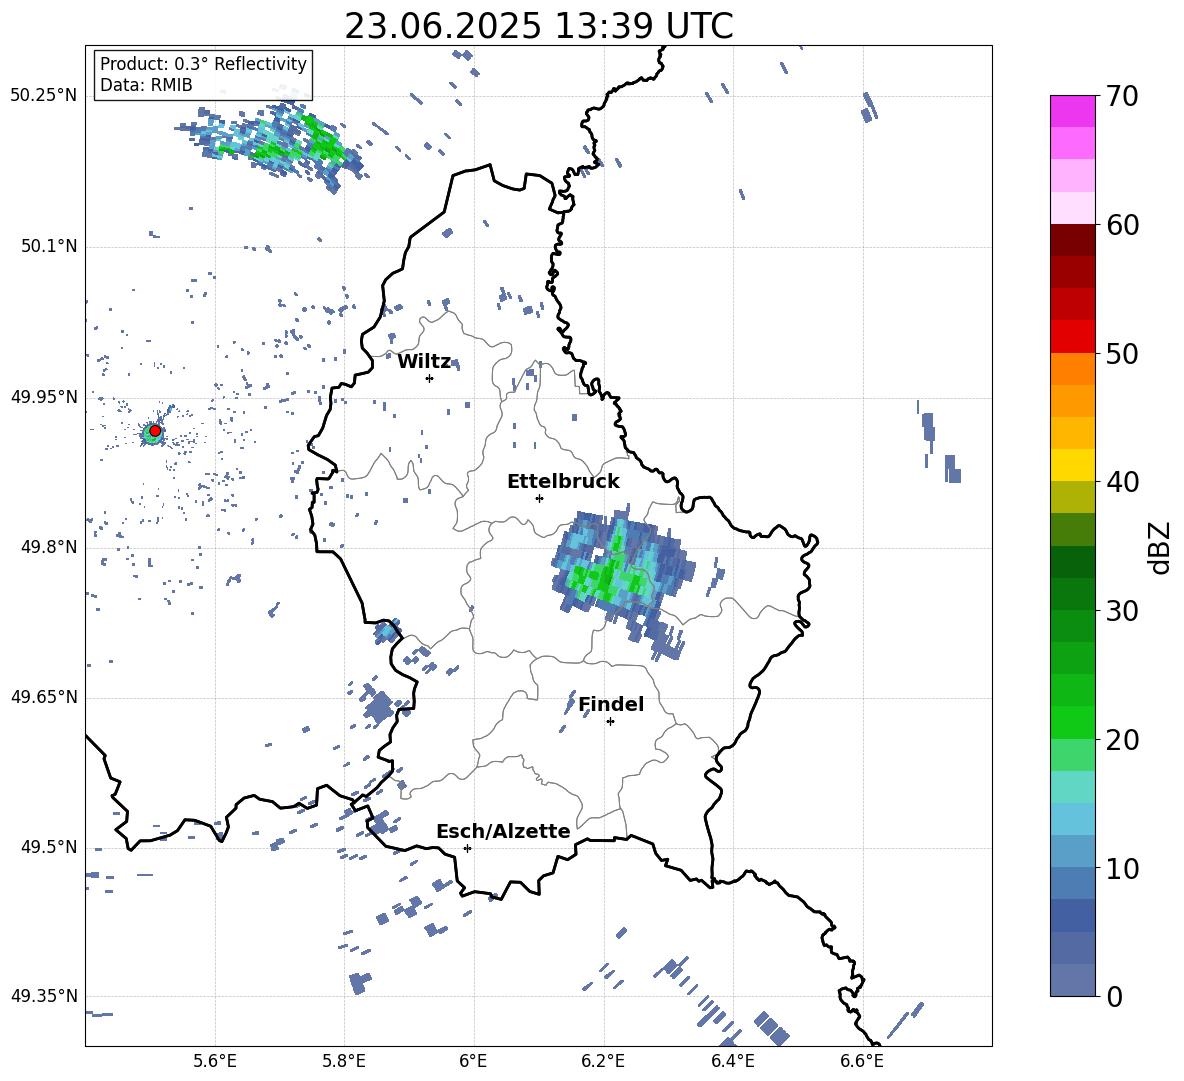The width and height of the screenshot is (1184, 1081).
Task: Click the Findel city label
Action: click(x=611, y=705)
